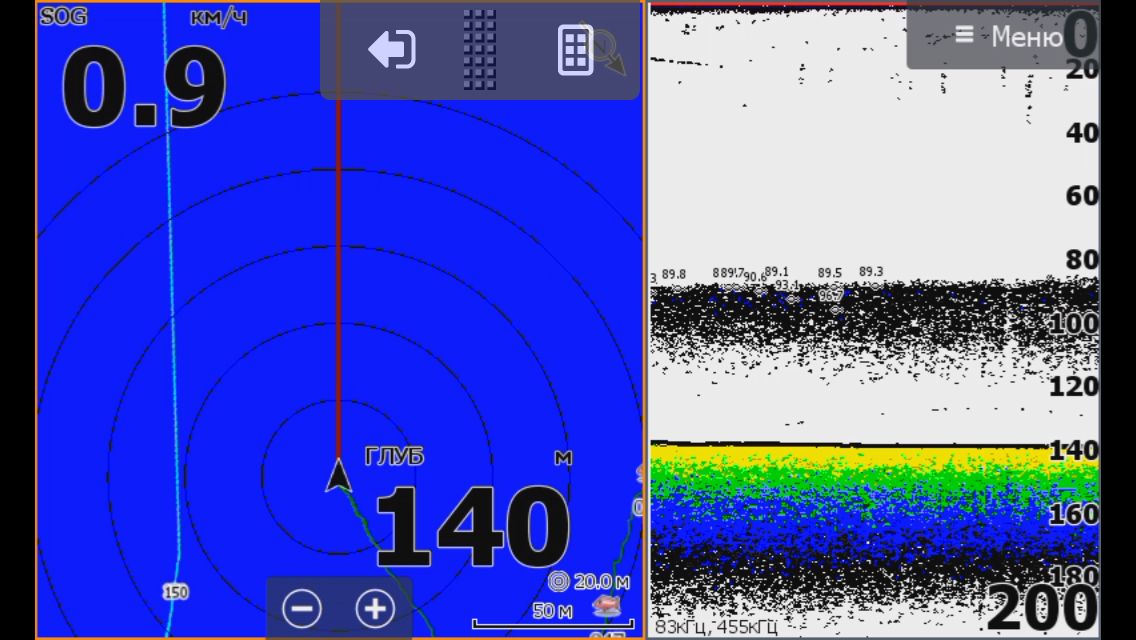
Task: Tap the км/ч units label
Action: pyautogui.click(x=219, y=17)
